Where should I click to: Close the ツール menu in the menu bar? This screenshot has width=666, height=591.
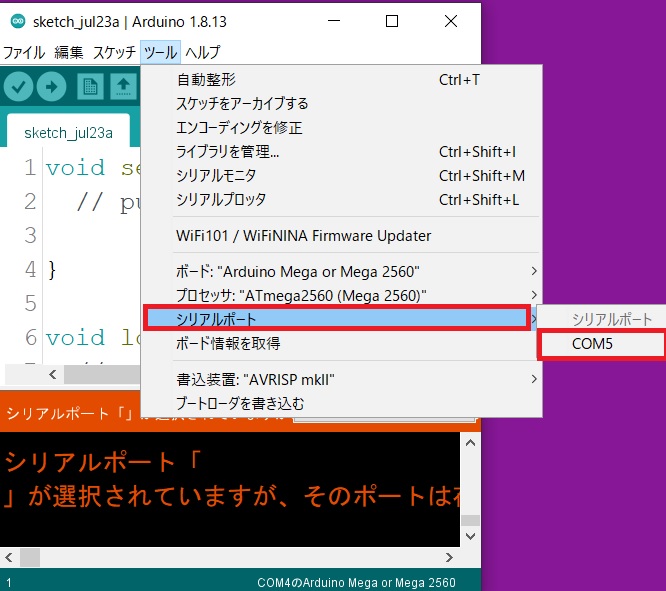(161, 53)
